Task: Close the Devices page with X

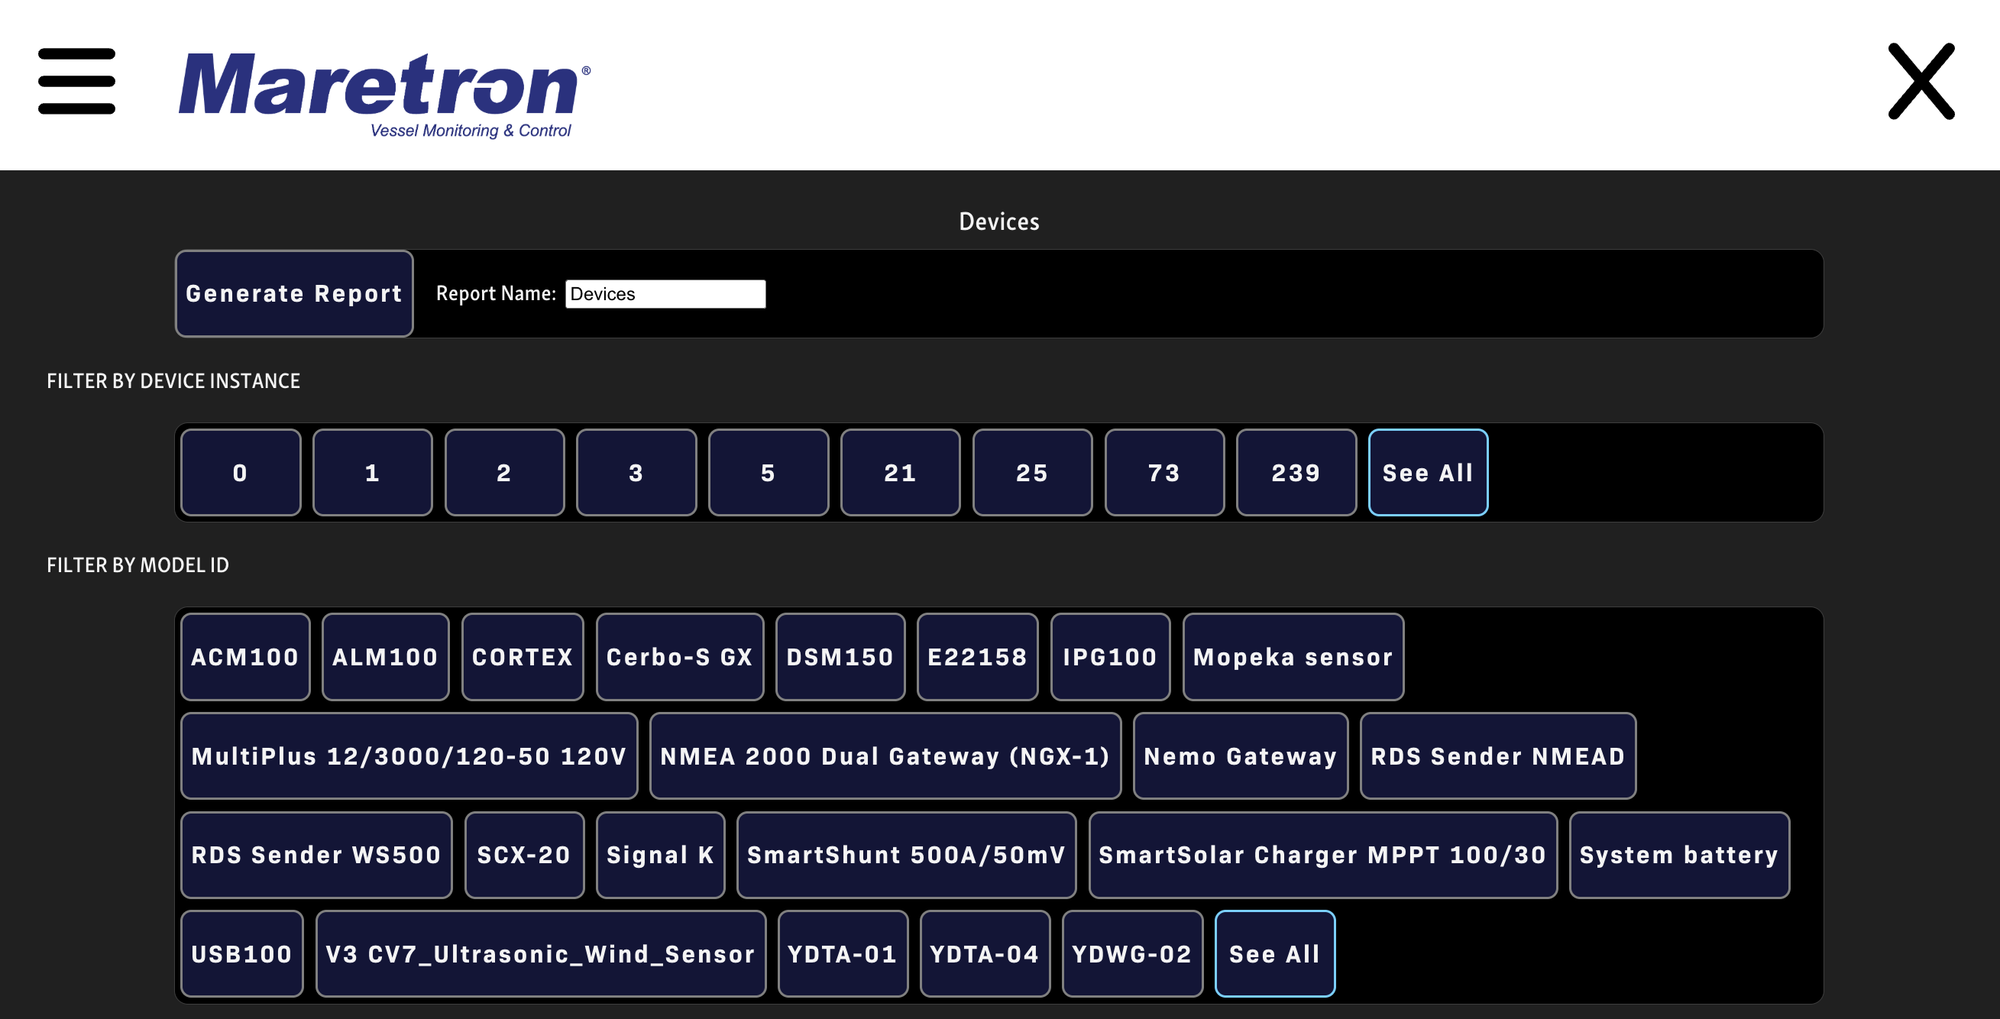Action: (x=1921, y=81)
